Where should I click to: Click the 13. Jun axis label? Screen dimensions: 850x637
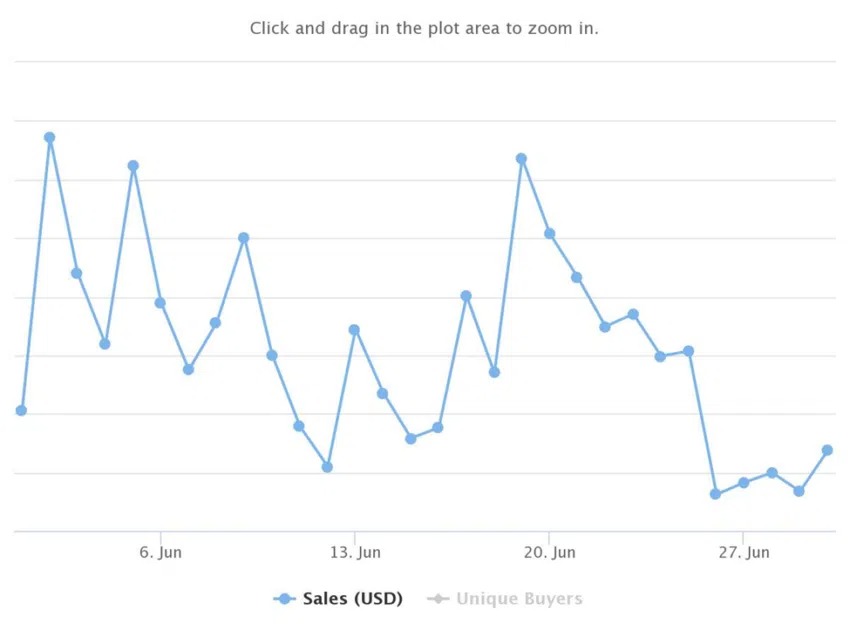[355, 552]
